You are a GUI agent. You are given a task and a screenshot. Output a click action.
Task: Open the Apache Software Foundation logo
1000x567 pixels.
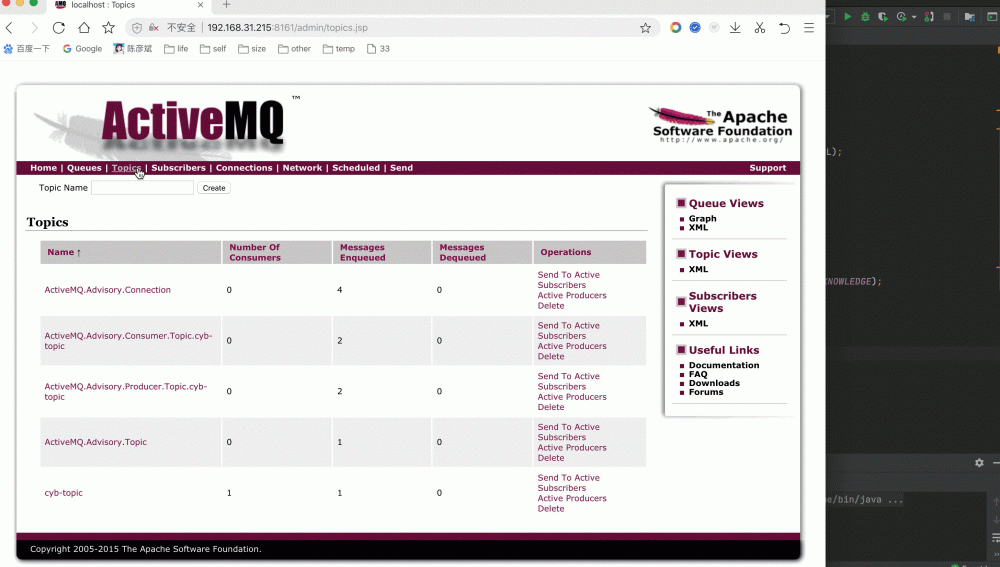(x=721, y=125)
